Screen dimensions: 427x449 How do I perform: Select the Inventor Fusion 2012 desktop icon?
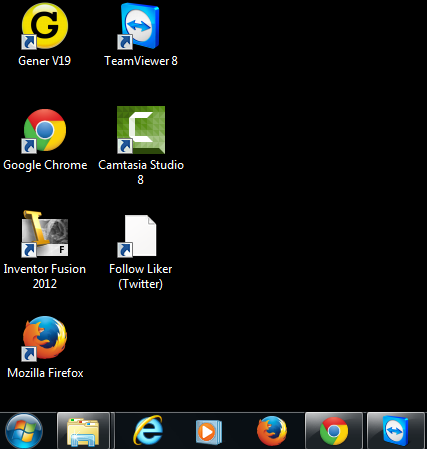(45, 234)
